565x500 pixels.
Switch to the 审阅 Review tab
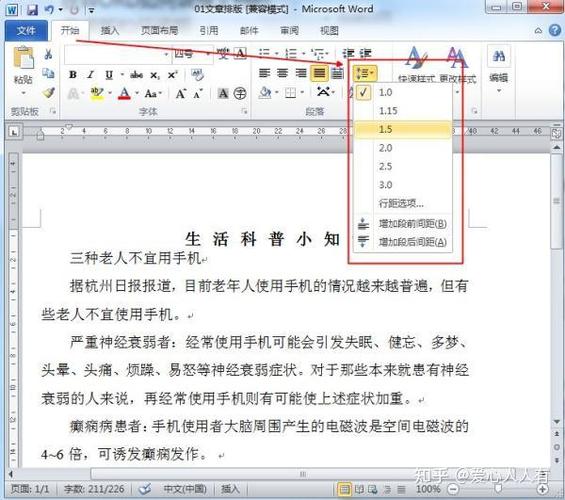(290, 31)
